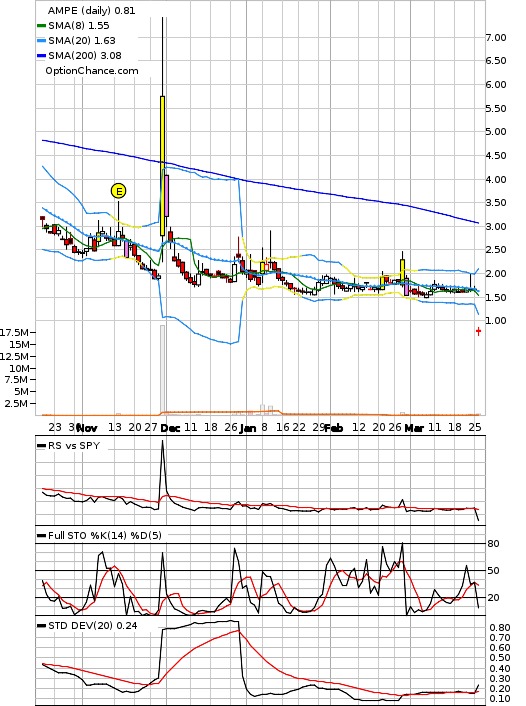Click the Dec label on date axis

coord(170,428)
